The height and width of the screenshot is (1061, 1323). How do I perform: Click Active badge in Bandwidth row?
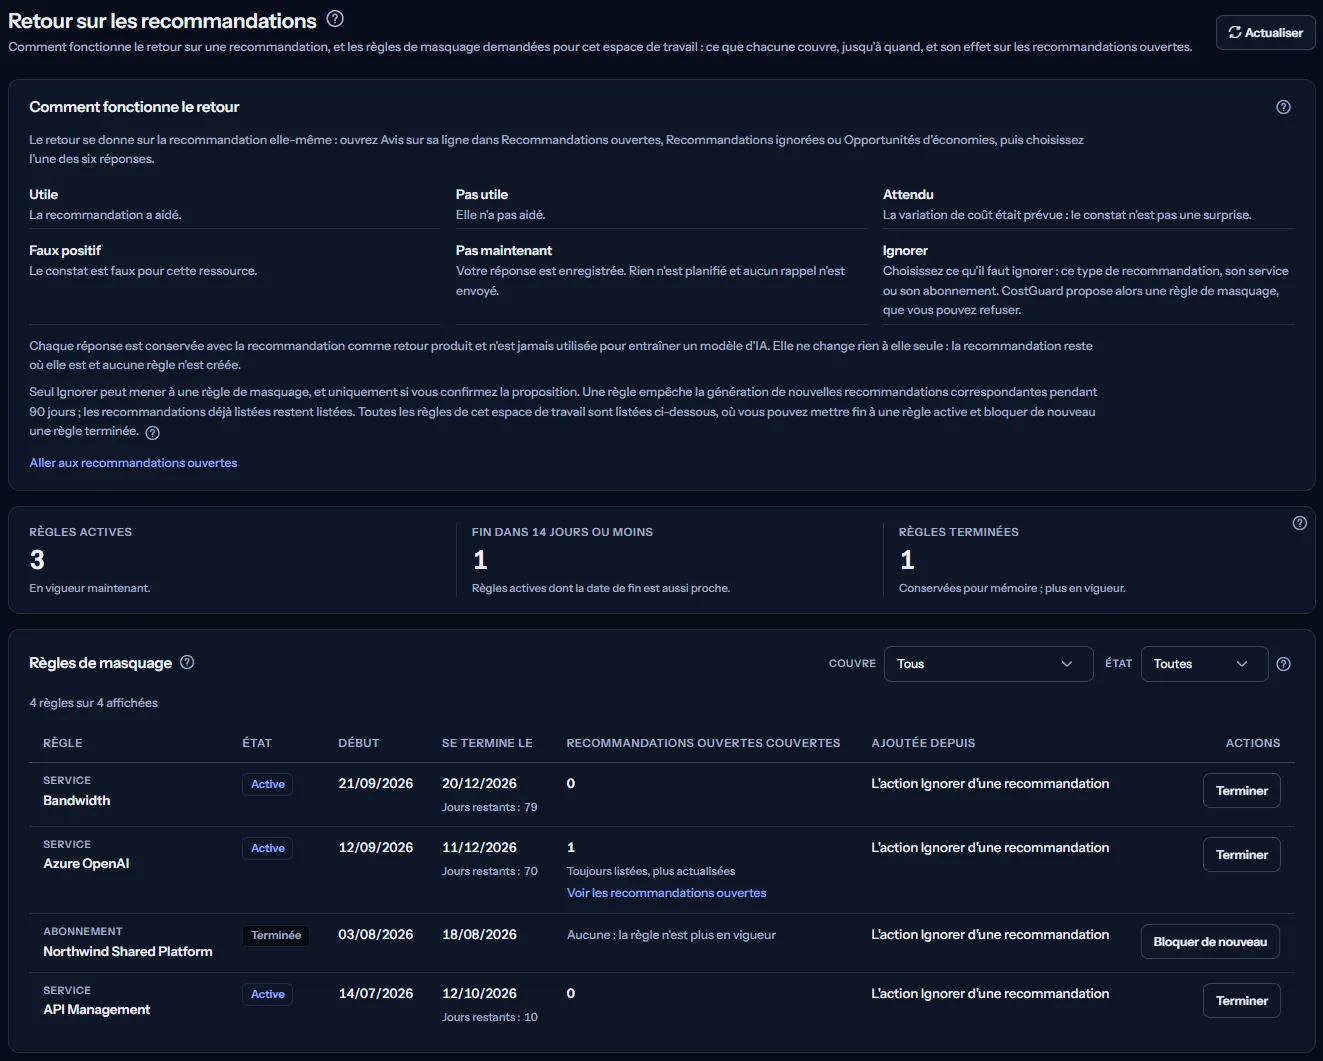(267, 785)
